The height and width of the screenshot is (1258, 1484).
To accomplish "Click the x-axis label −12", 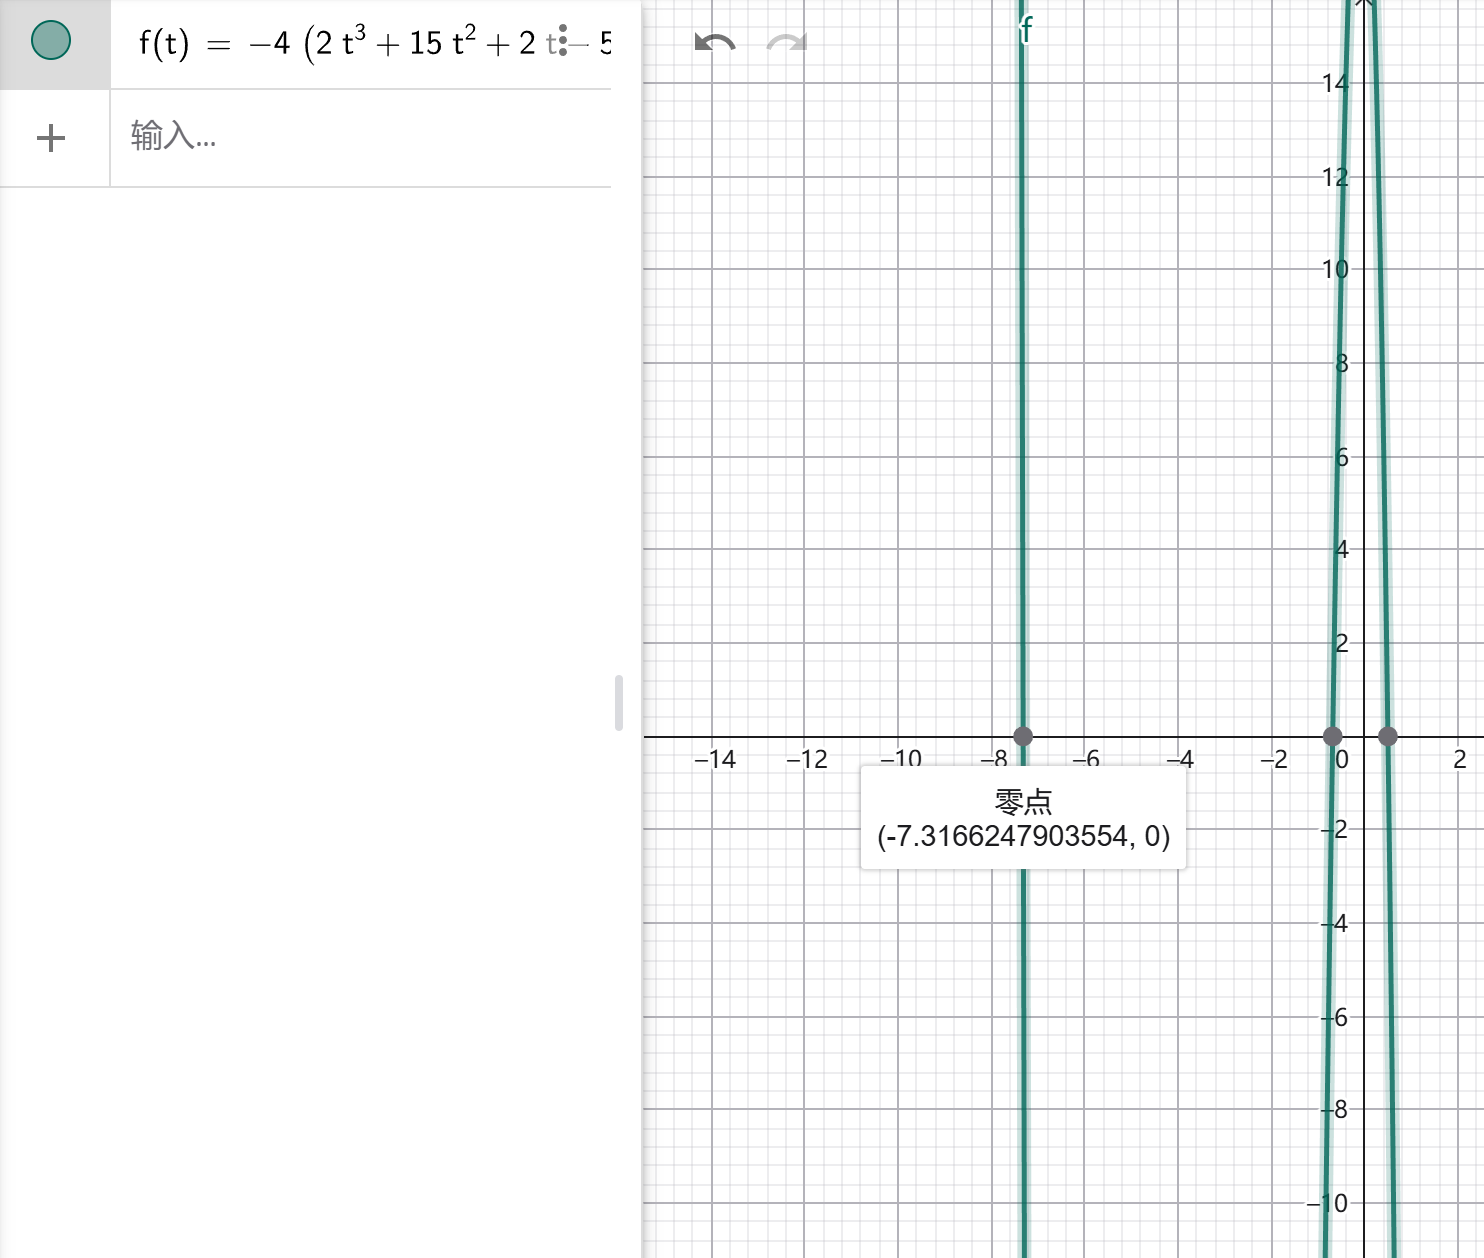I will [x=807, y=759].
